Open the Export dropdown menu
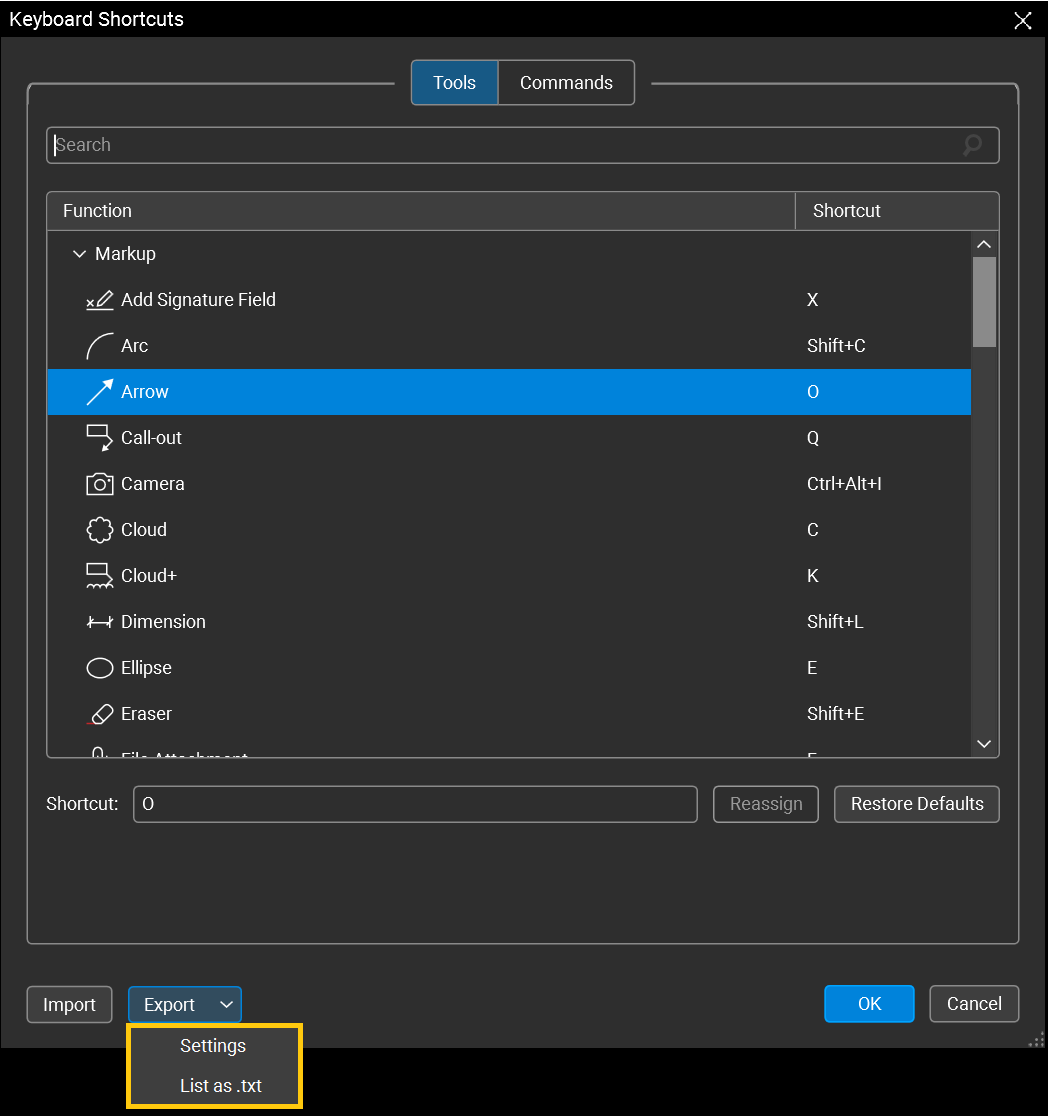Viewport: 1048px width, 1116px height. (x=184, y=1004)
